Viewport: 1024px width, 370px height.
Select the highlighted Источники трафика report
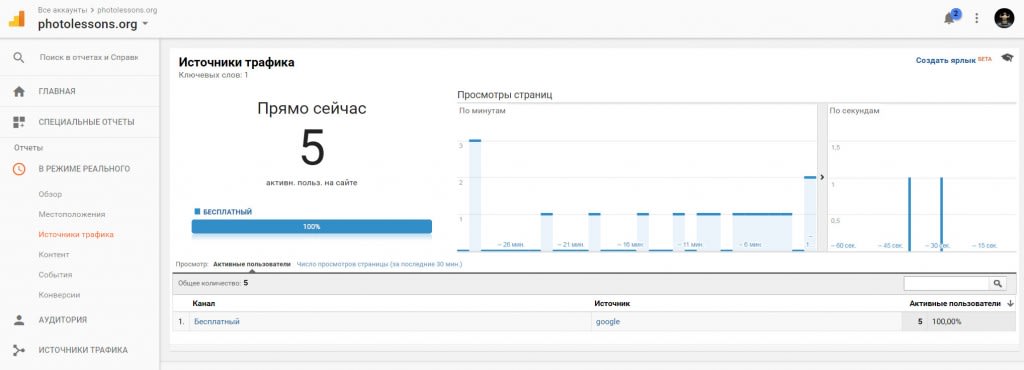pyautogui.click(x=76, y=234)
